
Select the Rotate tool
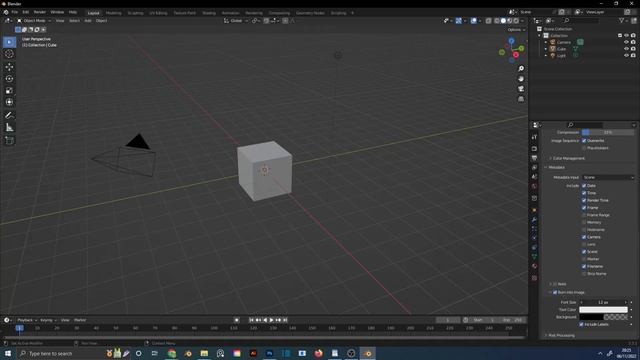click(x=9, y=78)
